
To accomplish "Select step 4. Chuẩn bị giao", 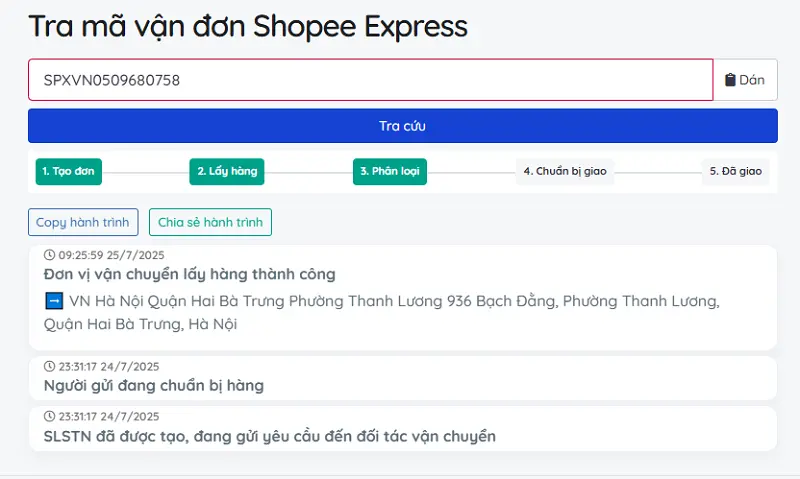I will tap(565, 171).
